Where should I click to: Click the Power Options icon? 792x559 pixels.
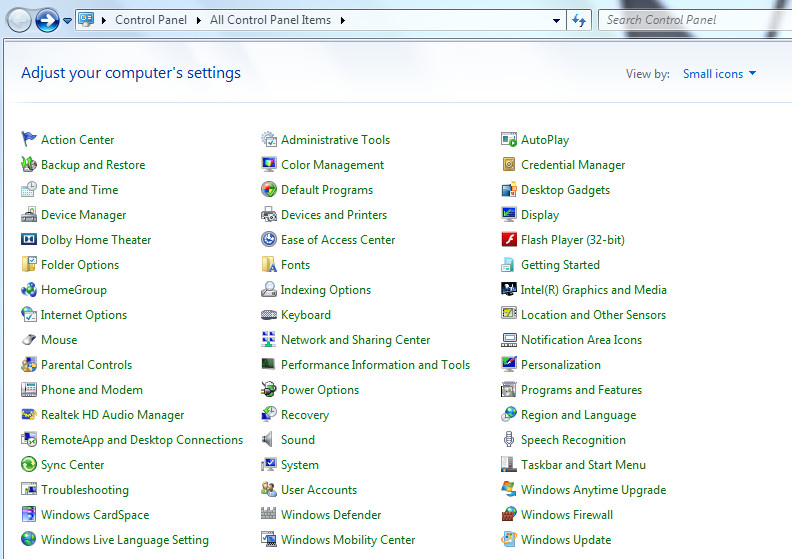tap(269, 389)
